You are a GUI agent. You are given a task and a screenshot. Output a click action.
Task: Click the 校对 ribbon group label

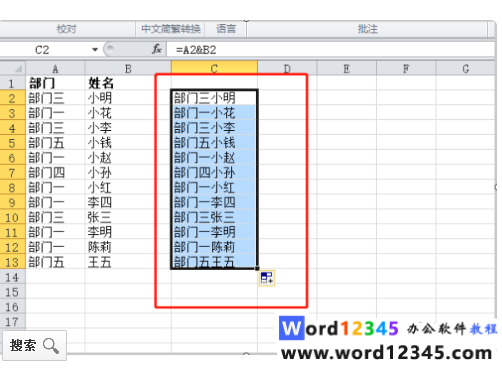pos(67,29)
